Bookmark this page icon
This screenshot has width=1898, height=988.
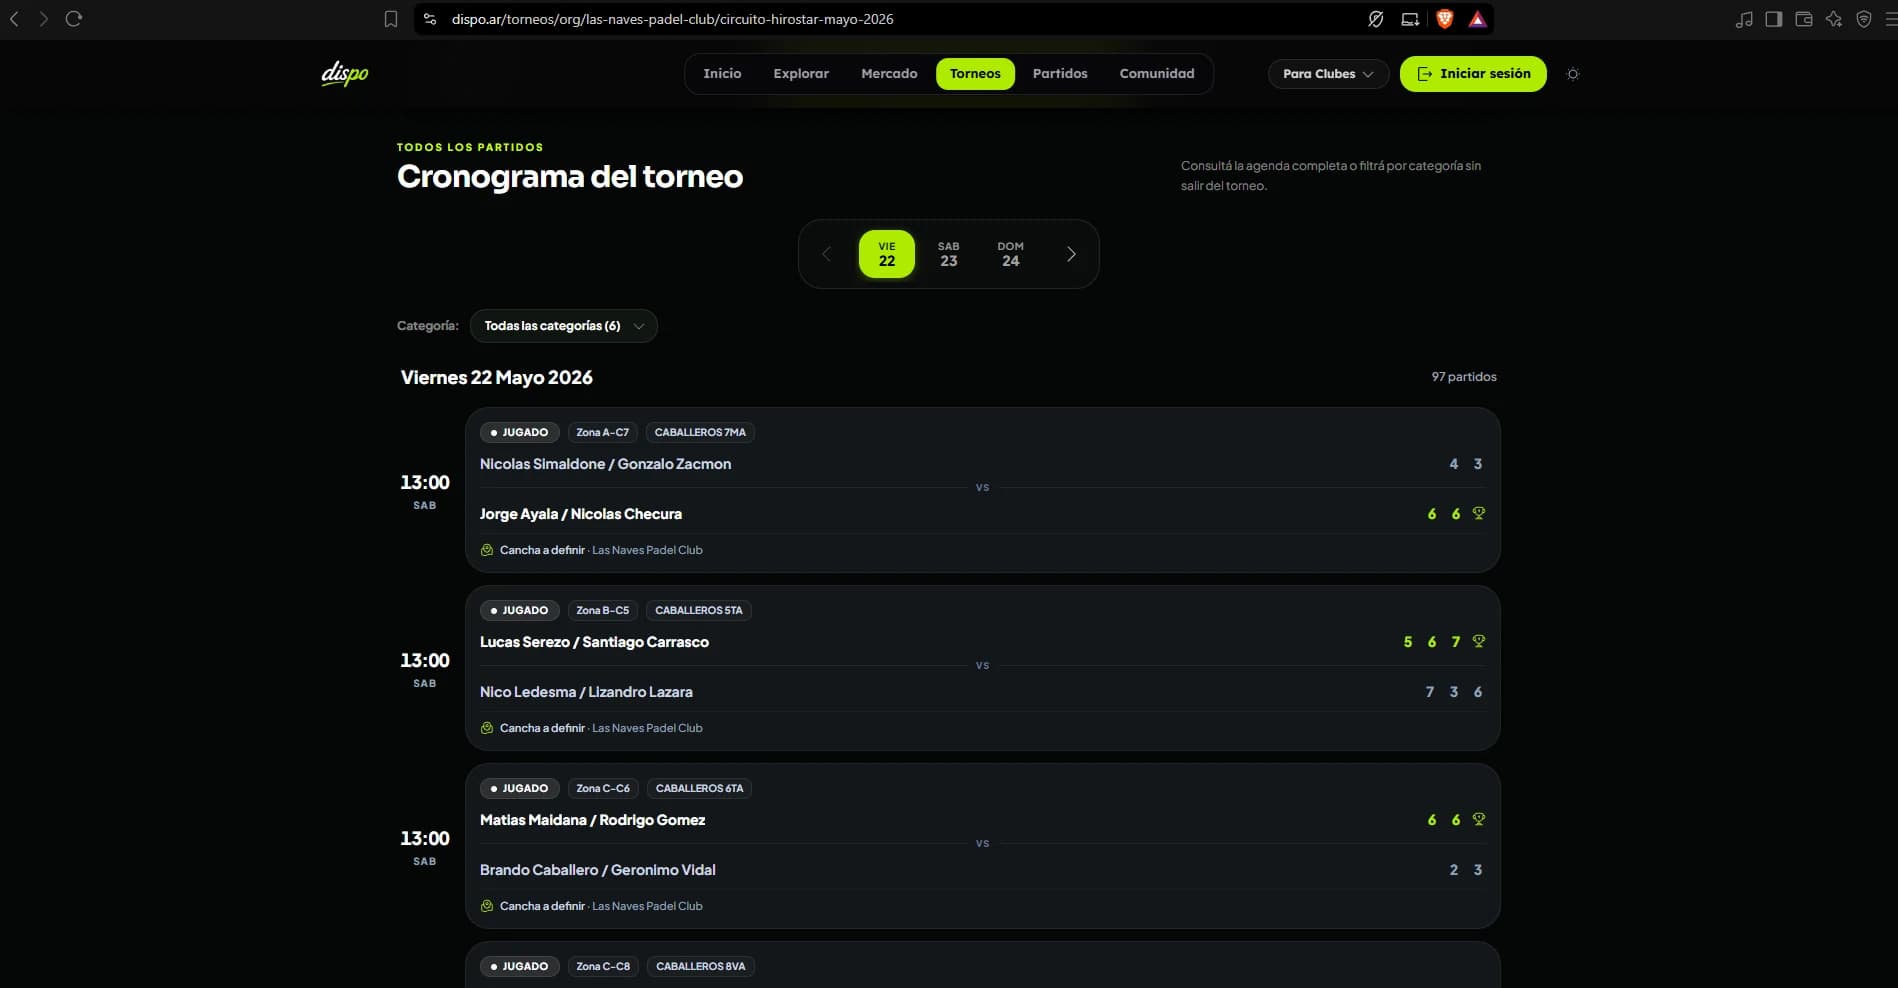coord(391,19)
